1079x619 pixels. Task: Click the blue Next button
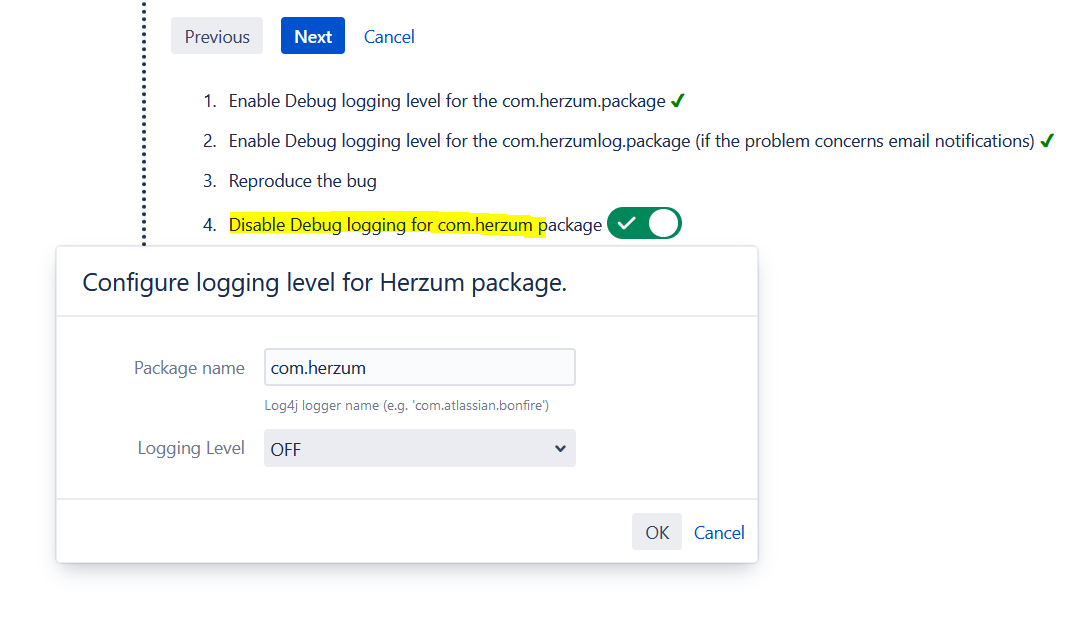tap(313, 37)
